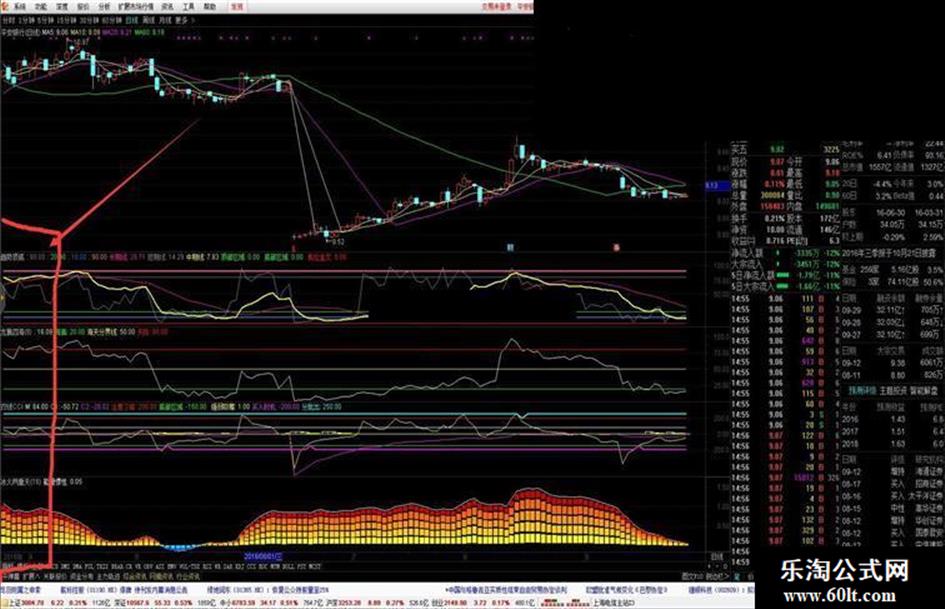
Task: Click the 上海电信主站 server status
Action: coord(613,602)
